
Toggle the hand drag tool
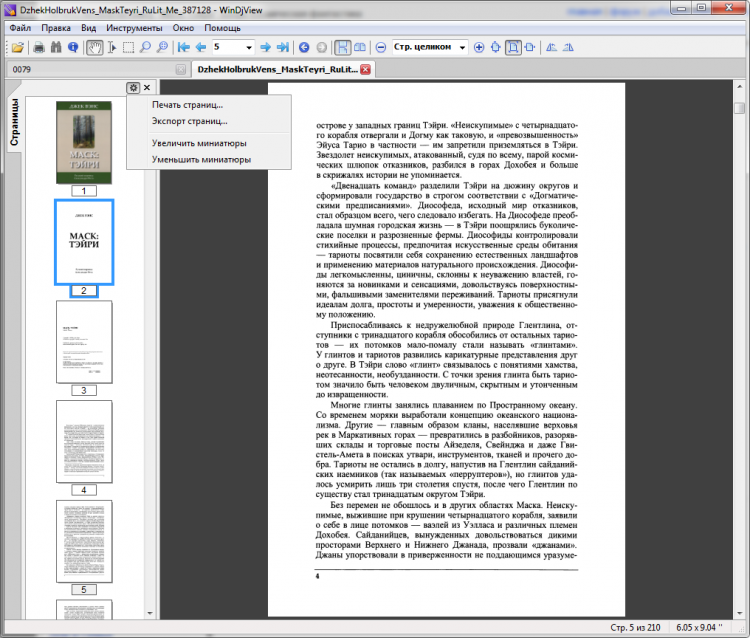click(x=96, y=47)
